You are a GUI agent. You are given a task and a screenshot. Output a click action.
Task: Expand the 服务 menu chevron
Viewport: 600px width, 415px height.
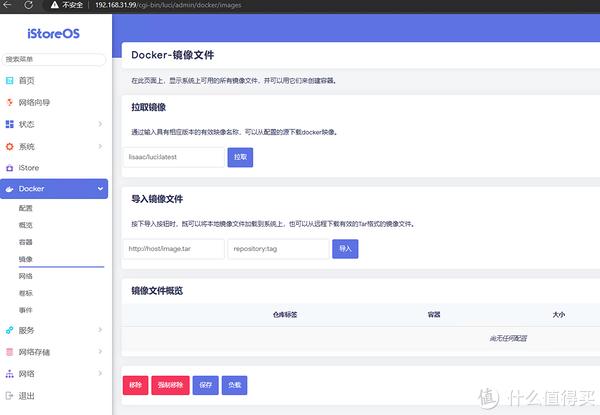[x=100, y=330]
